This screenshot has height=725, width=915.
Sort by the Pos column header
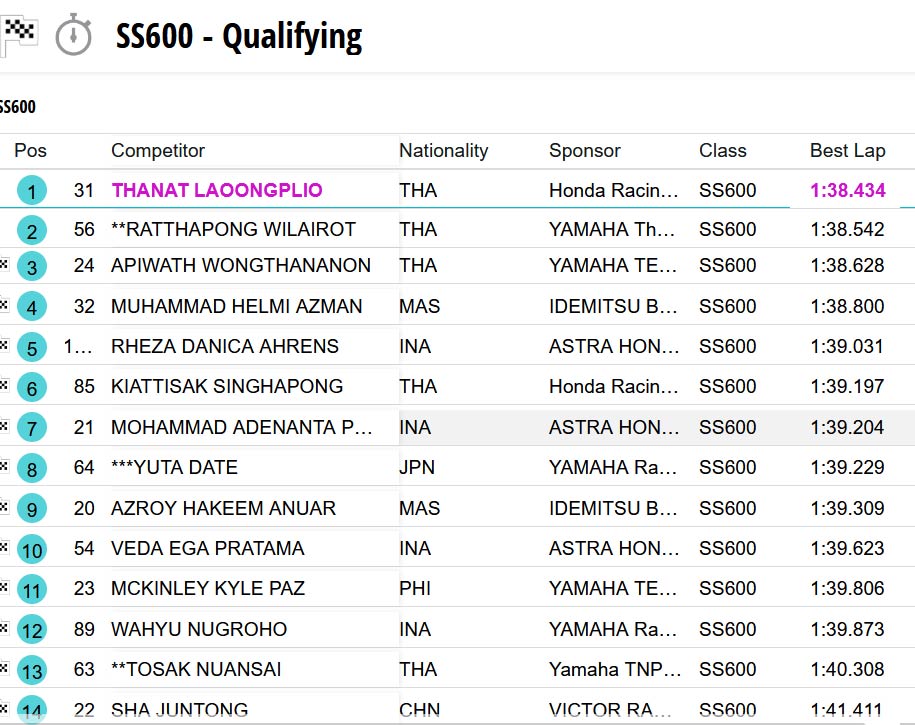(x=30, y=151)
